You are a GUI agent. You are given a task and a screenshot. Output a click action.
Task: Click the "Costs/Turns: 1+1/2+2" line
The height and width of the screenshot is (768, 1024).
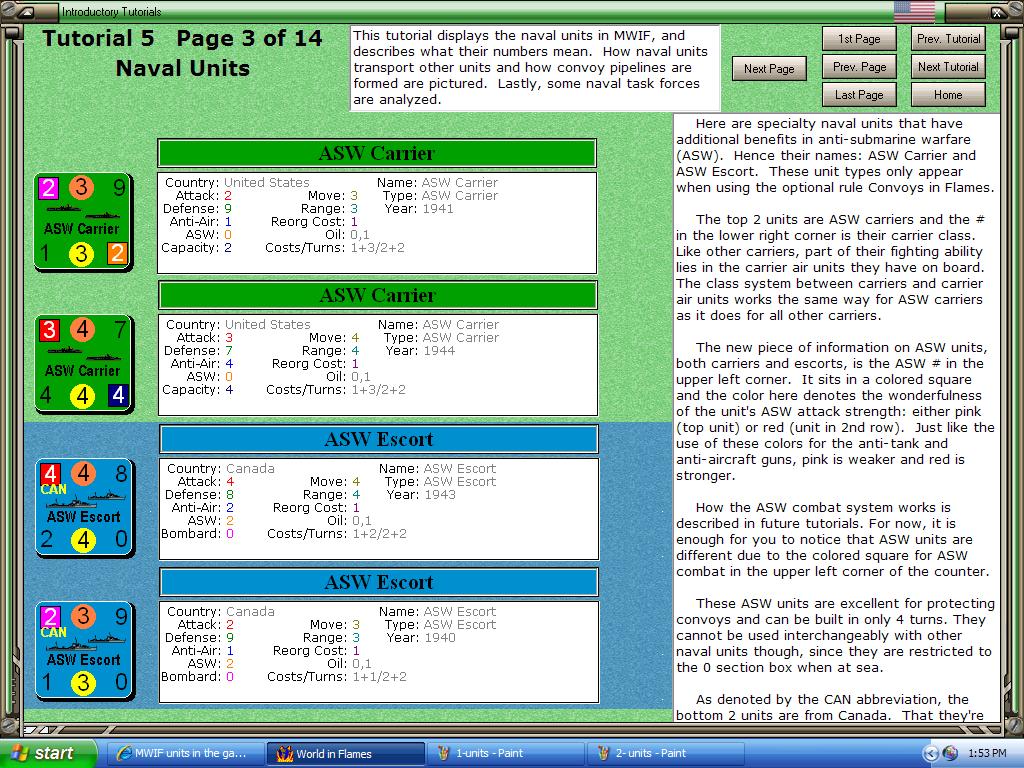pyautogui.click(x=336, y=677)
